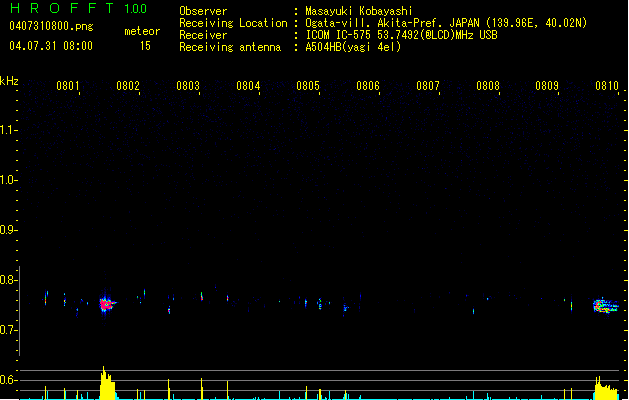This screenshot has height=400, width=629.
Task: Click the 0801 time marker
Action: (68, 86)
